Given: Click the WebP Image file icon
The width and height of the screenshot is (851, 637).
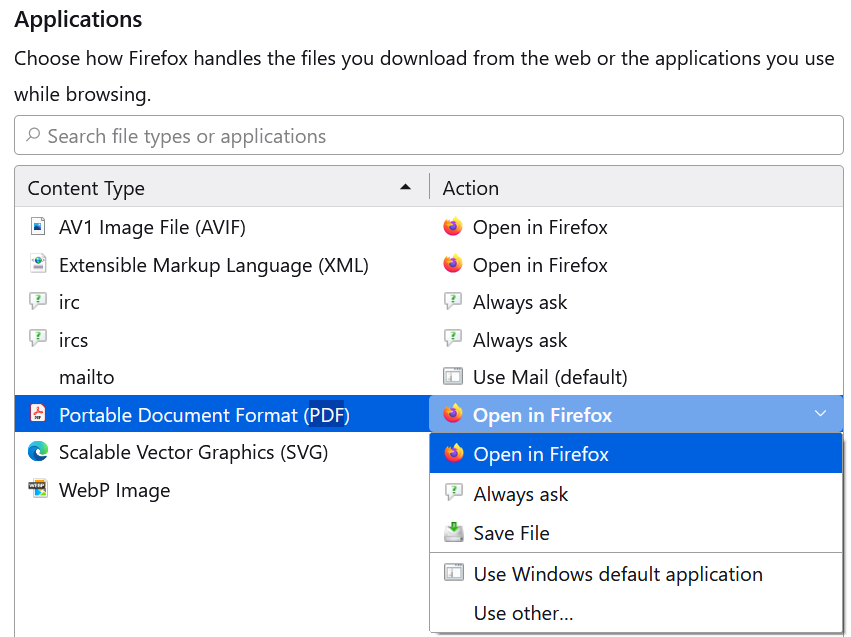Looking at the screenshot, I should coord(38,490).
